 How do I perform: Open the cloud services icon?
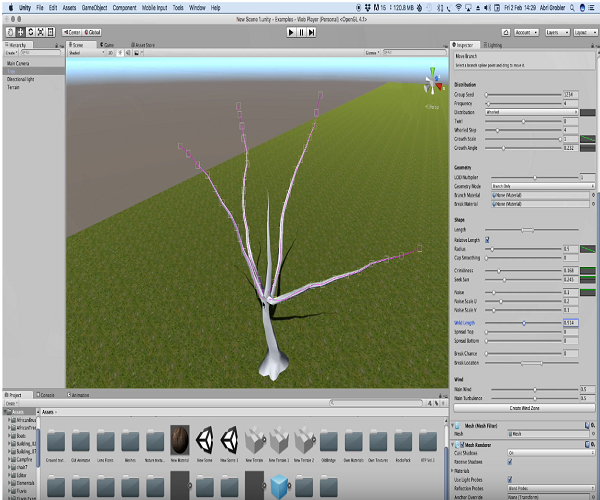point(506,33)
